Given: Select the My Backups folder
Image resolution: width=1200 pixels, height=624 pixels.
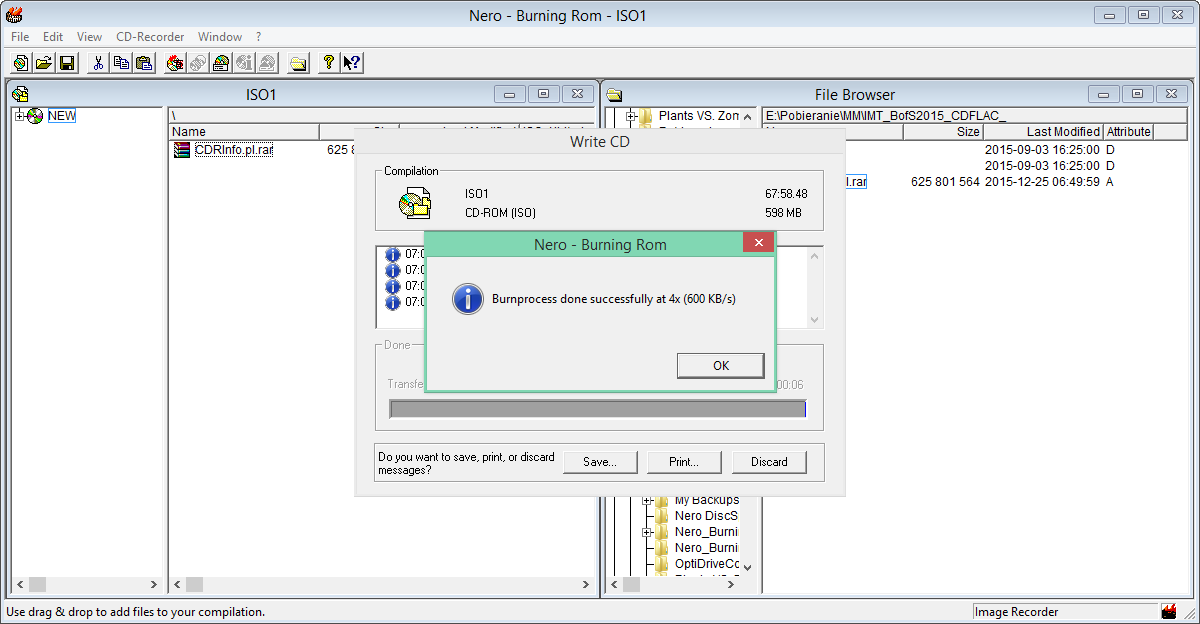Looking at the screenshot, I should (707, 500).
